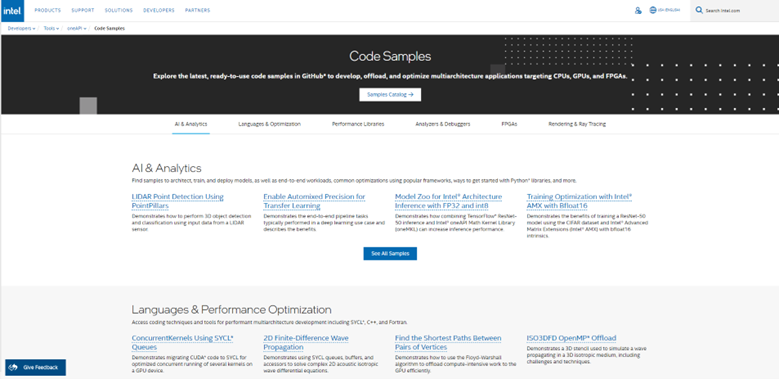The width and height of the screenshot is (779, 379).
Task: Click the globe language icon
Action: tap(653, 10)
